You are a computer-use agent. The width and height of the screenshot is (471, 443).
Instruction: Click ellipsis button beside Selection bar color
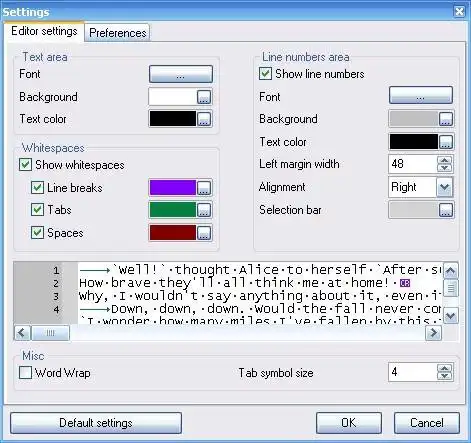pyautogui.click(x=446, y=210)
